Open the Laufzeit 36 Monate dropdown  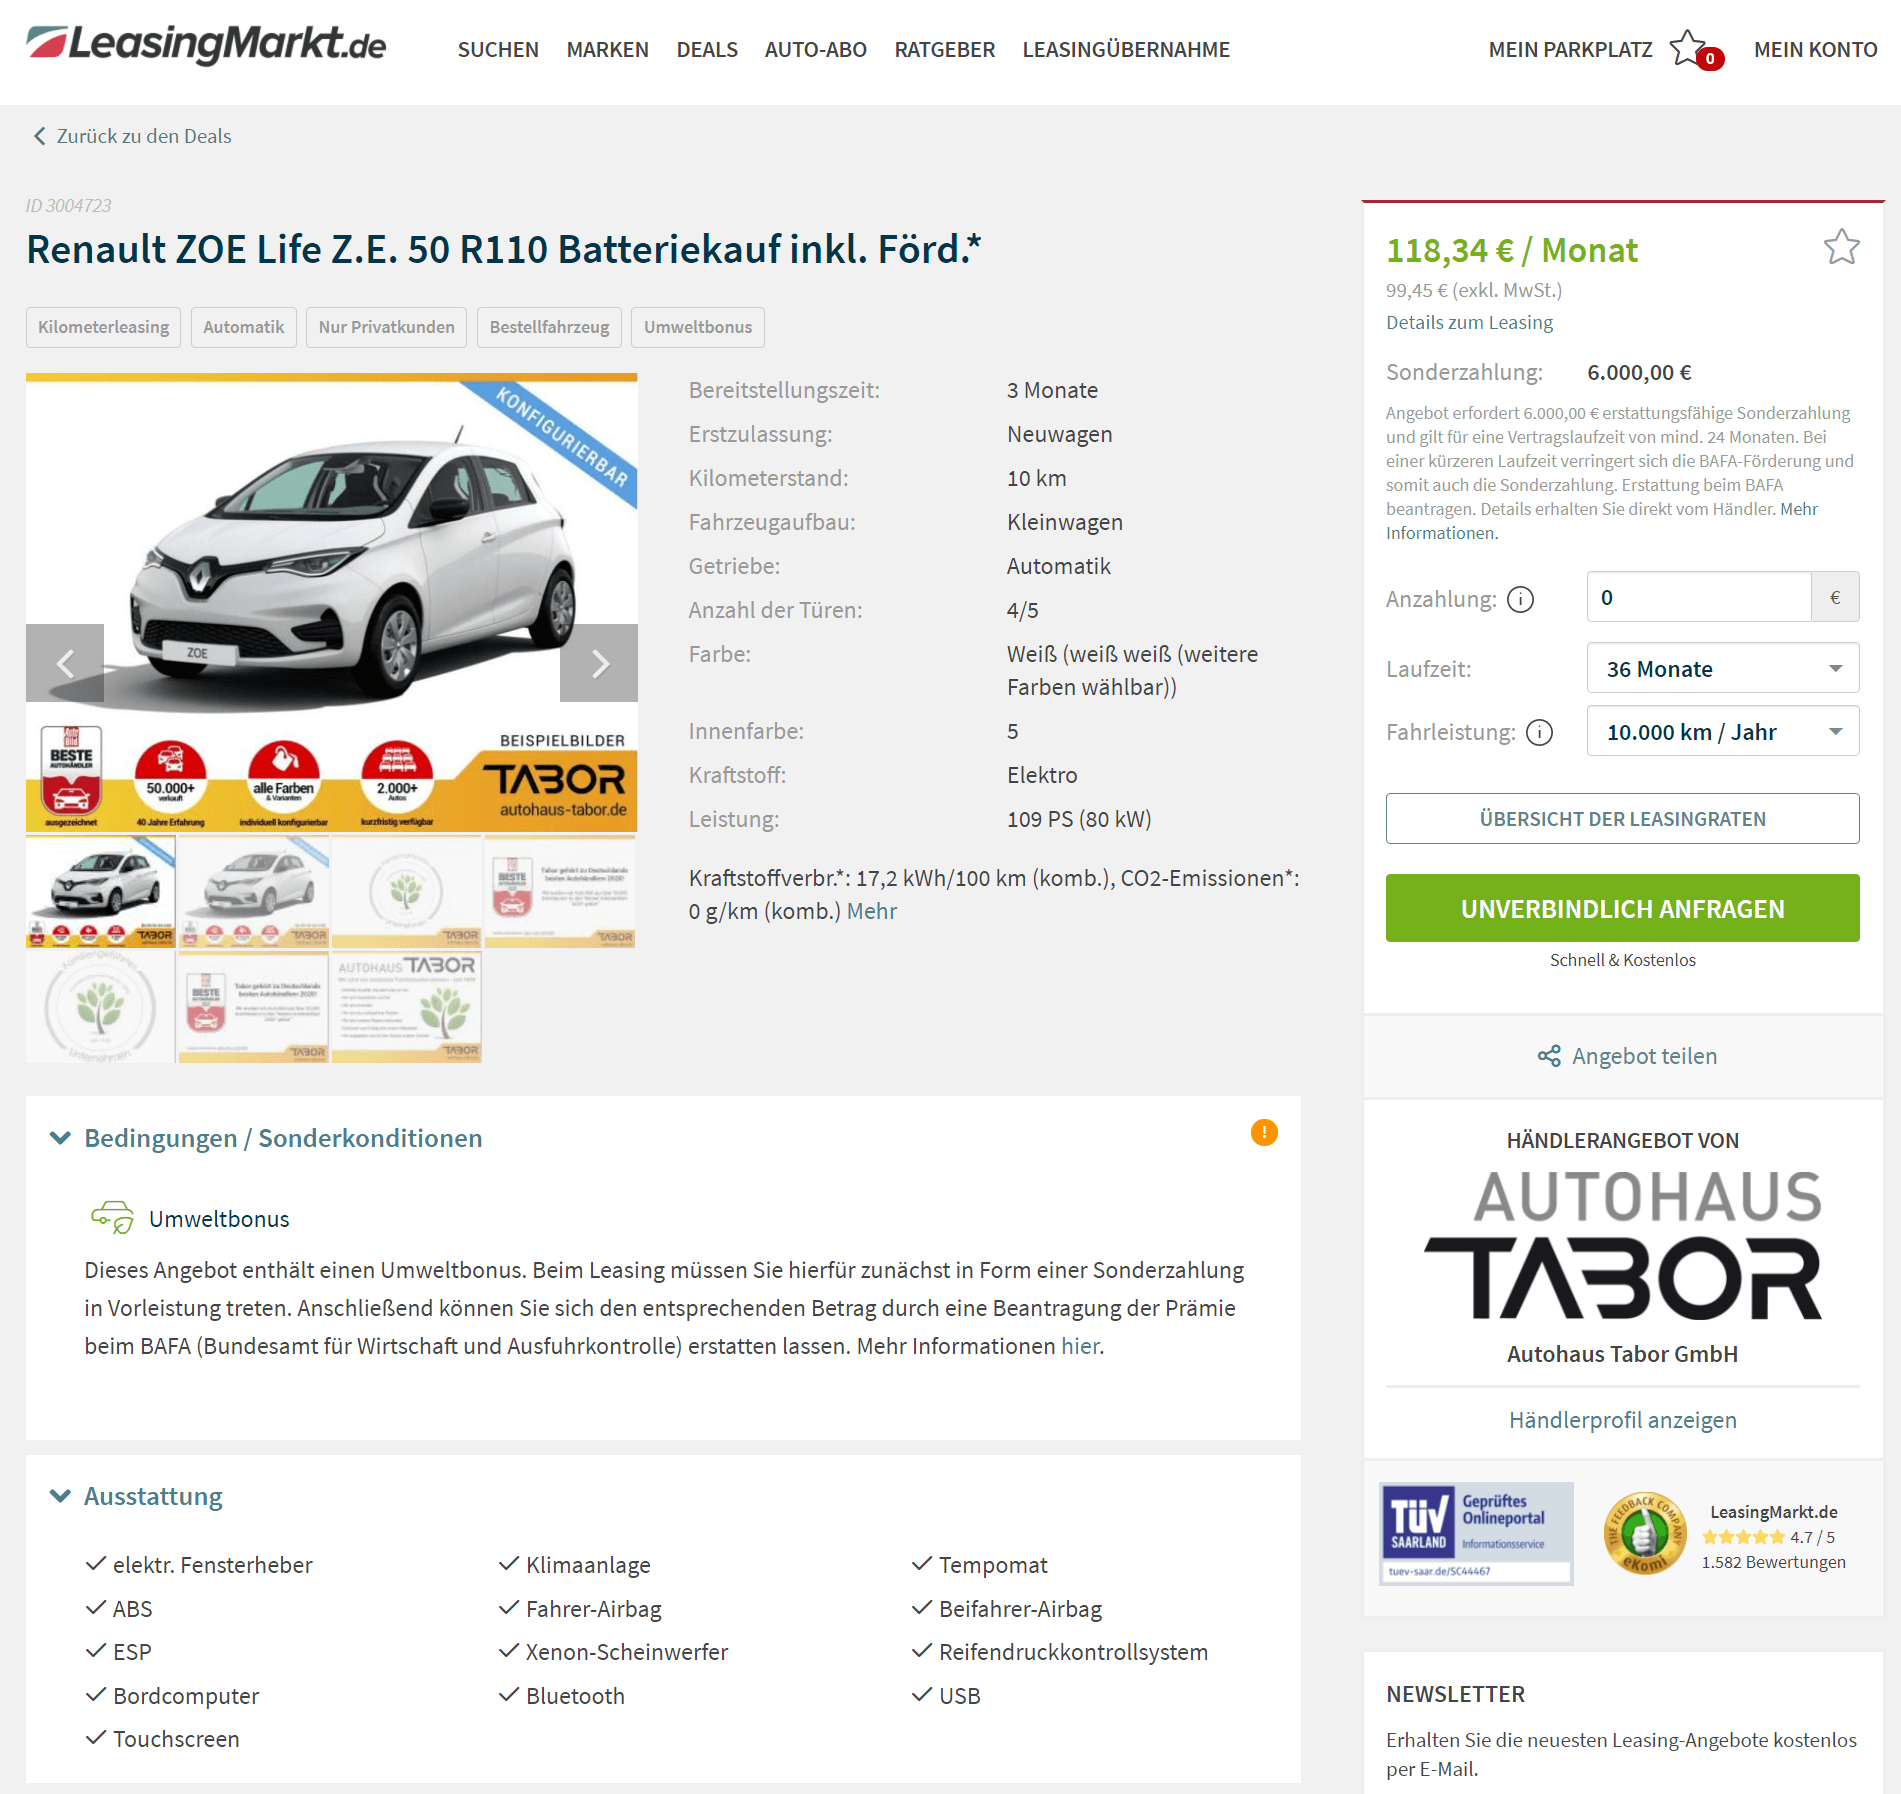tap(1722, 669)
